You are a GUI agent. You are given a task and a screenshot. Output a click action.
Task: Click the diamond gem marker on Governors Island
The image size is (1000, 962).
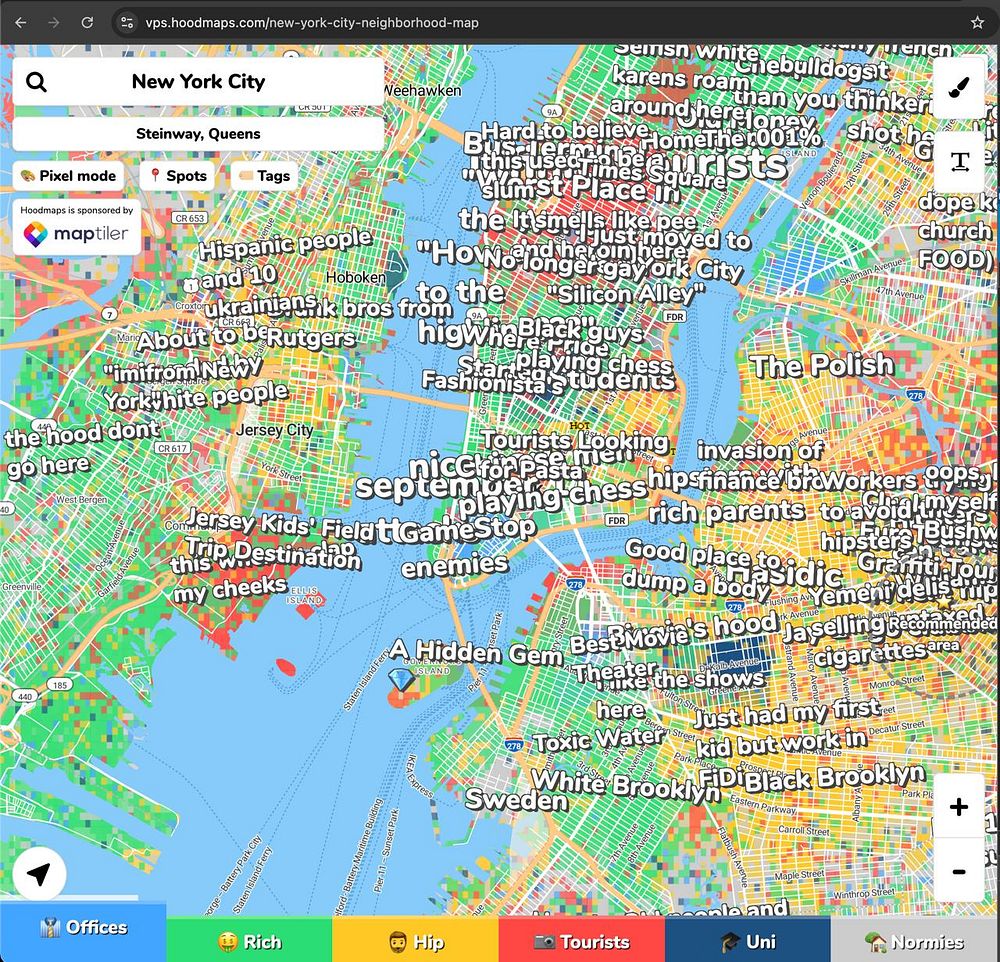pyautogui.click(x=401, y=681)
